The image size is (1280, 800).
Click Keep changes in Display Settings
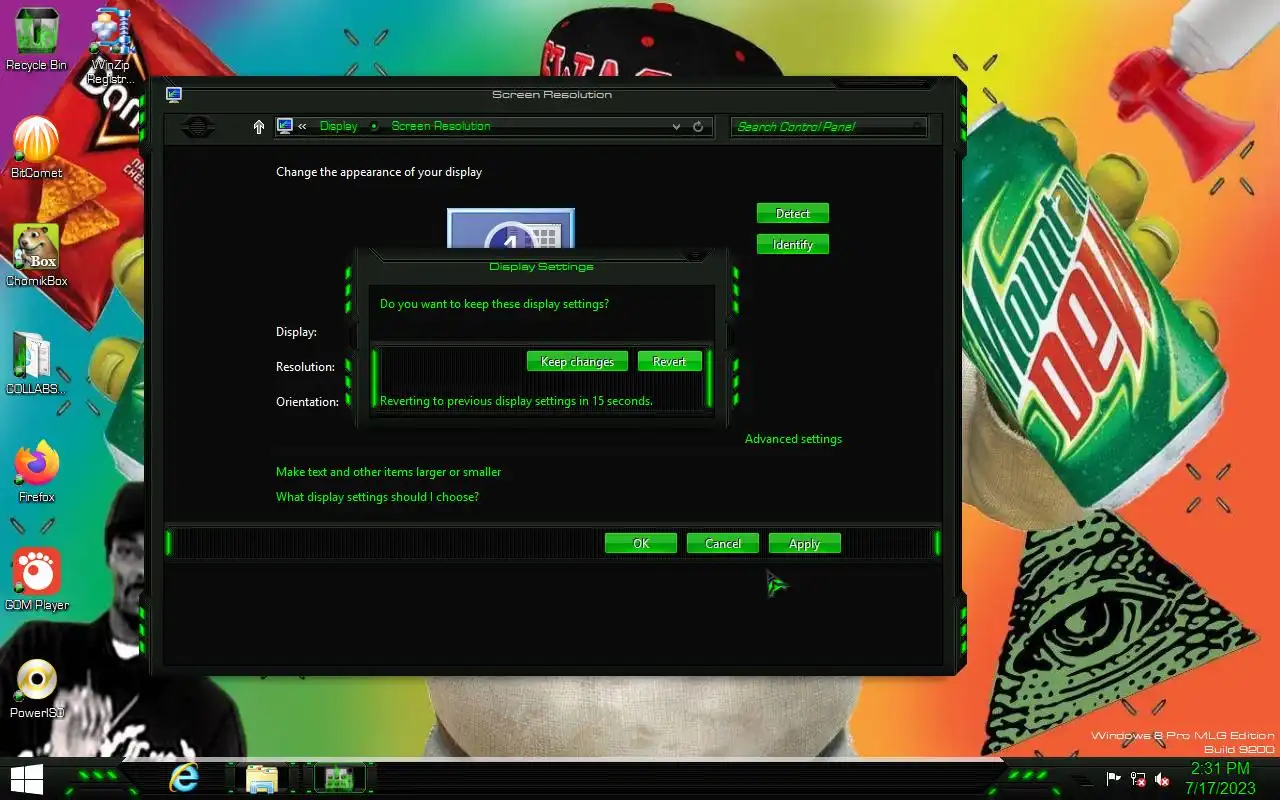coord(577,361)
